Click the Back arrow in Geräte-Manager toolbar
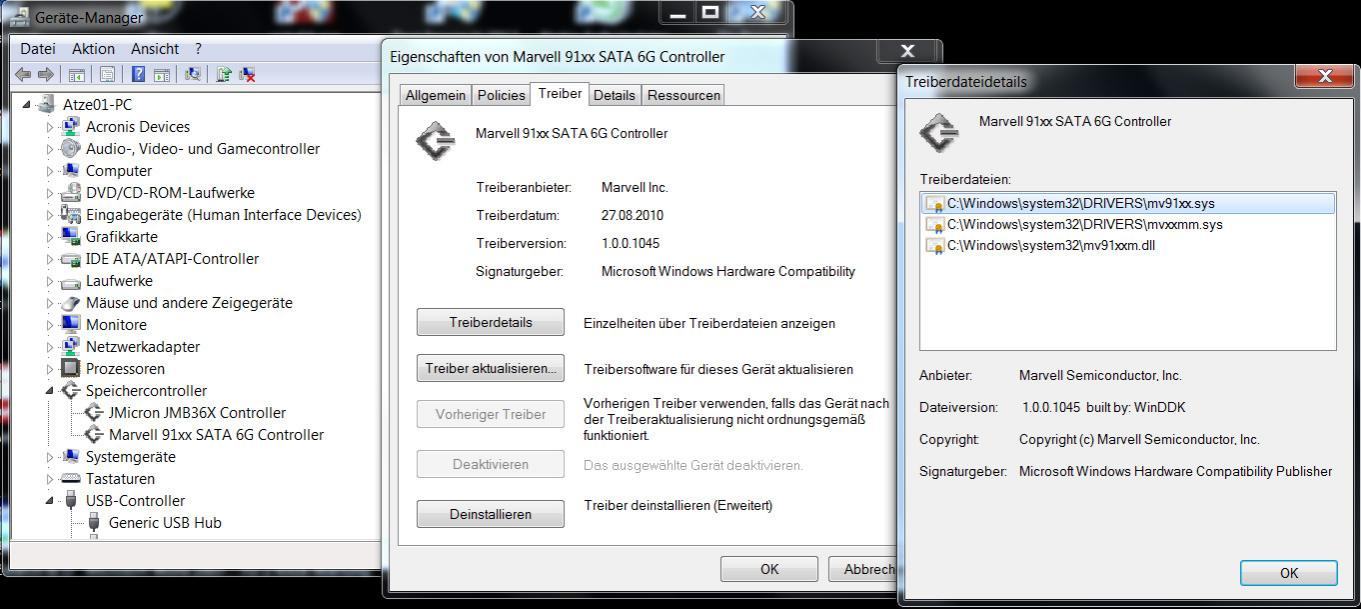This screenshot has height=609, width=1361. pos(22,74)
